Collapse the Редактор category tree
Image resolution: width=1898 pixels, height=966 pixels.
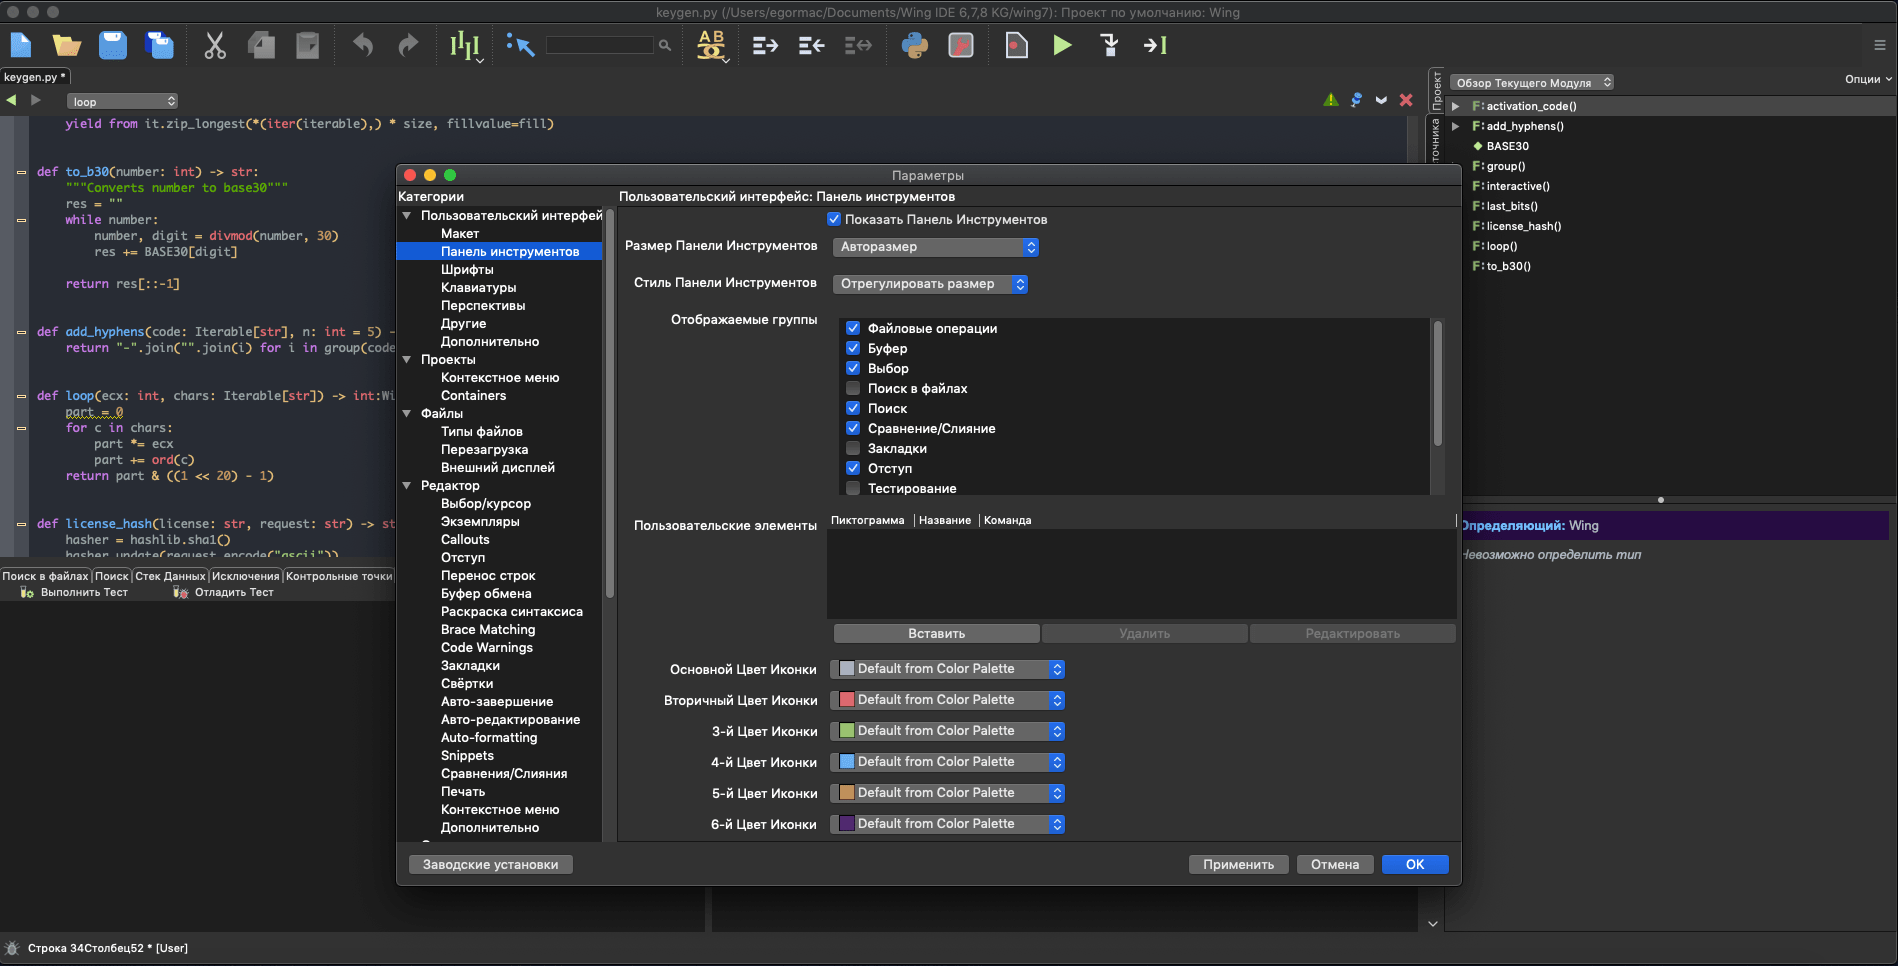(x=407, y=486)
